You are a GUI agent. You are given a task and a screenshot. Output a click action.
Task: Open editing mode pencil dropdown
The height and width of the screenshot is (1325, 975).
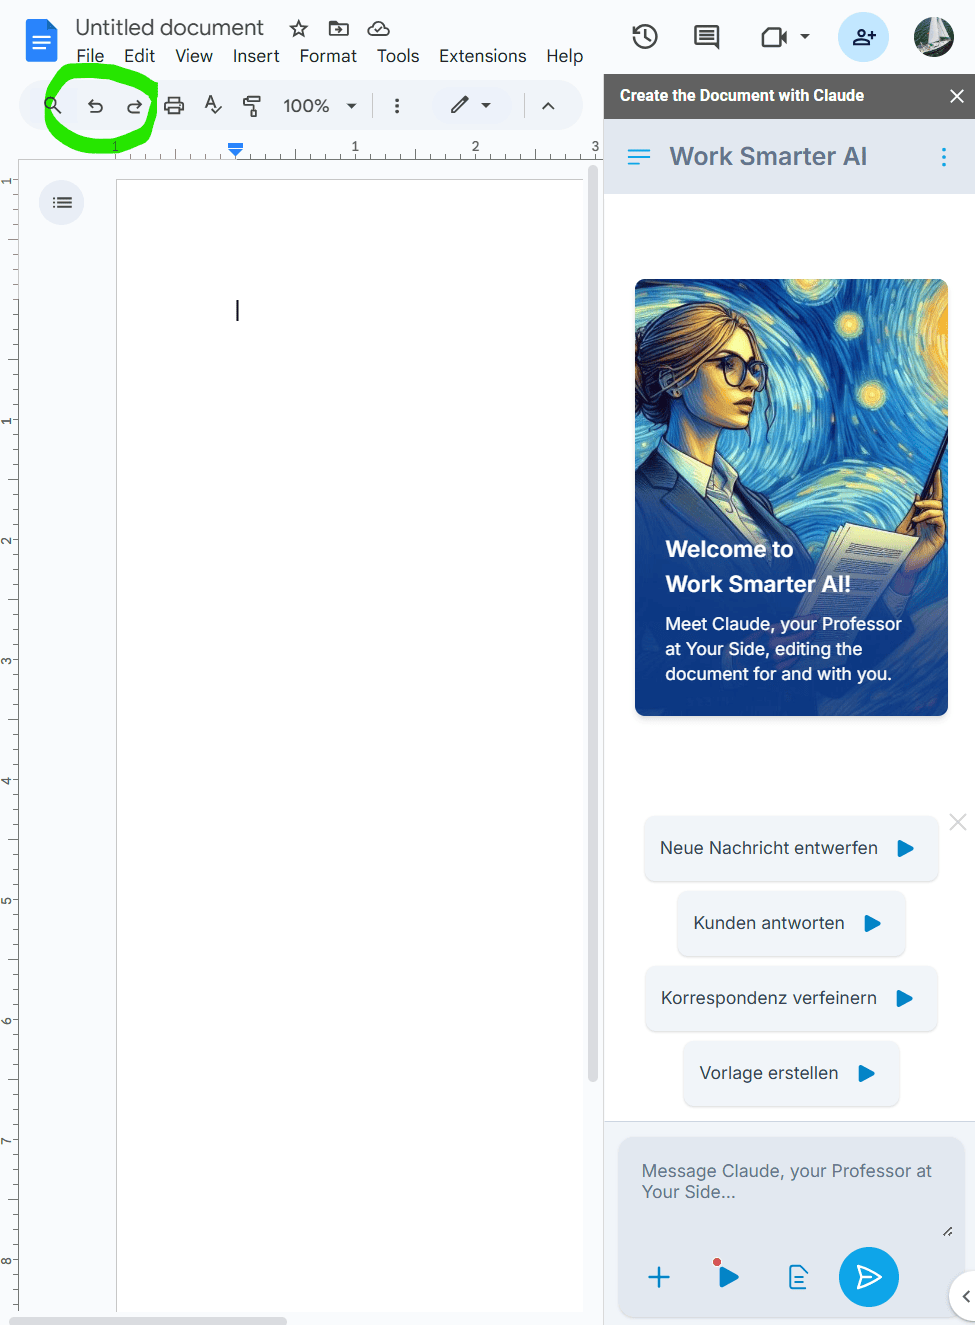(x=470, y=106)
